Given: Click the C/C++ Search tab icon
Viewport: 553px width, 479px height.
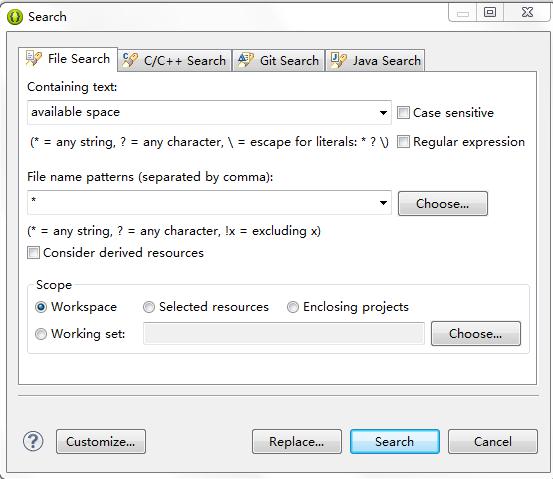Looking at the screenshot, I should [130, 60].
